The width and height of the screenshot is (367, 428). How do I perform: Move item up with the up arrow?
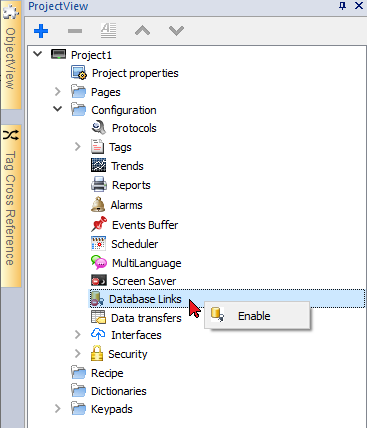[142, 31]
